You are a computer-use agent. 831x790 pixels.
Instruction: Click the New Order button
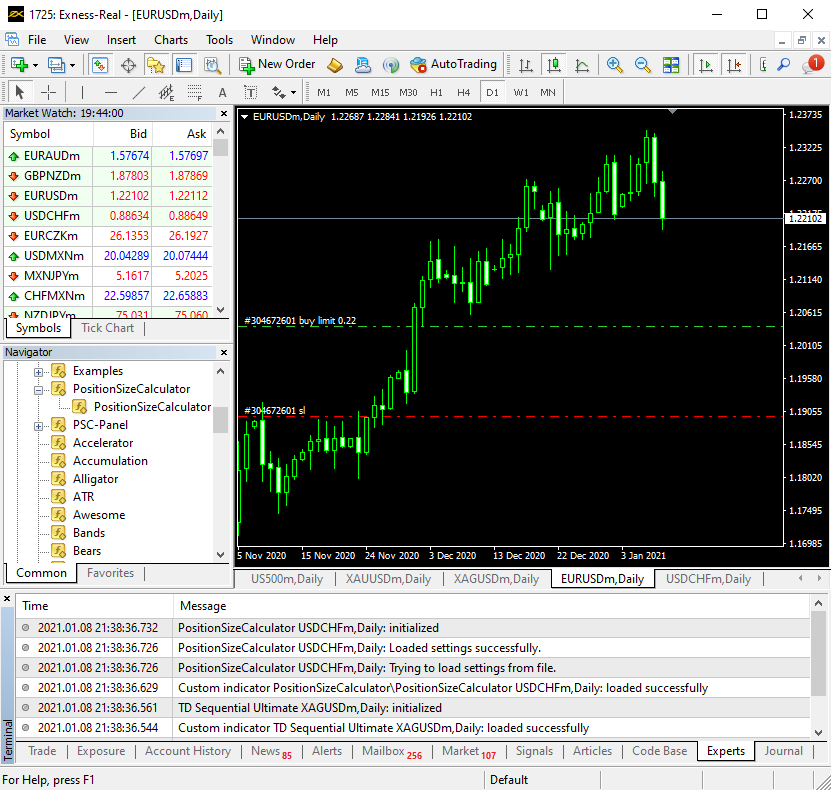click(277, 64)
